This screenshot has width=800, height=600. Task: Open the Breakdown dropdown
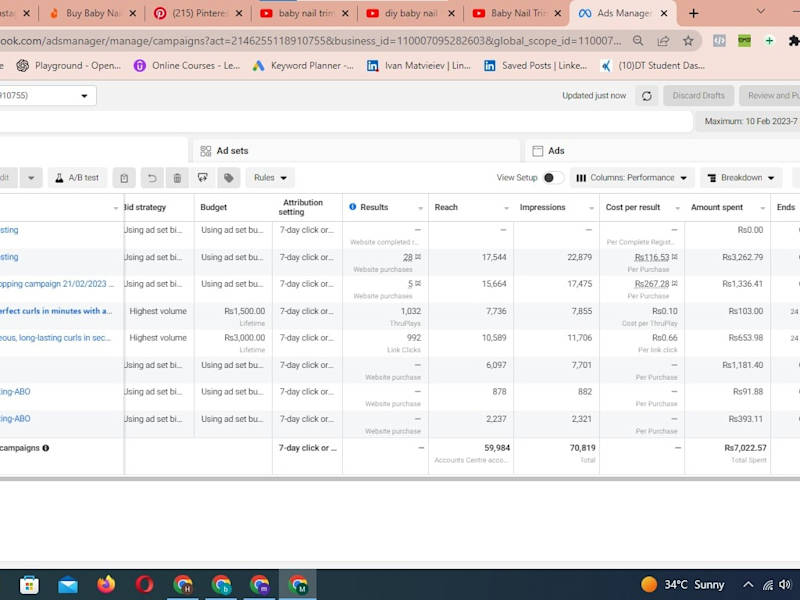[741, 178]
